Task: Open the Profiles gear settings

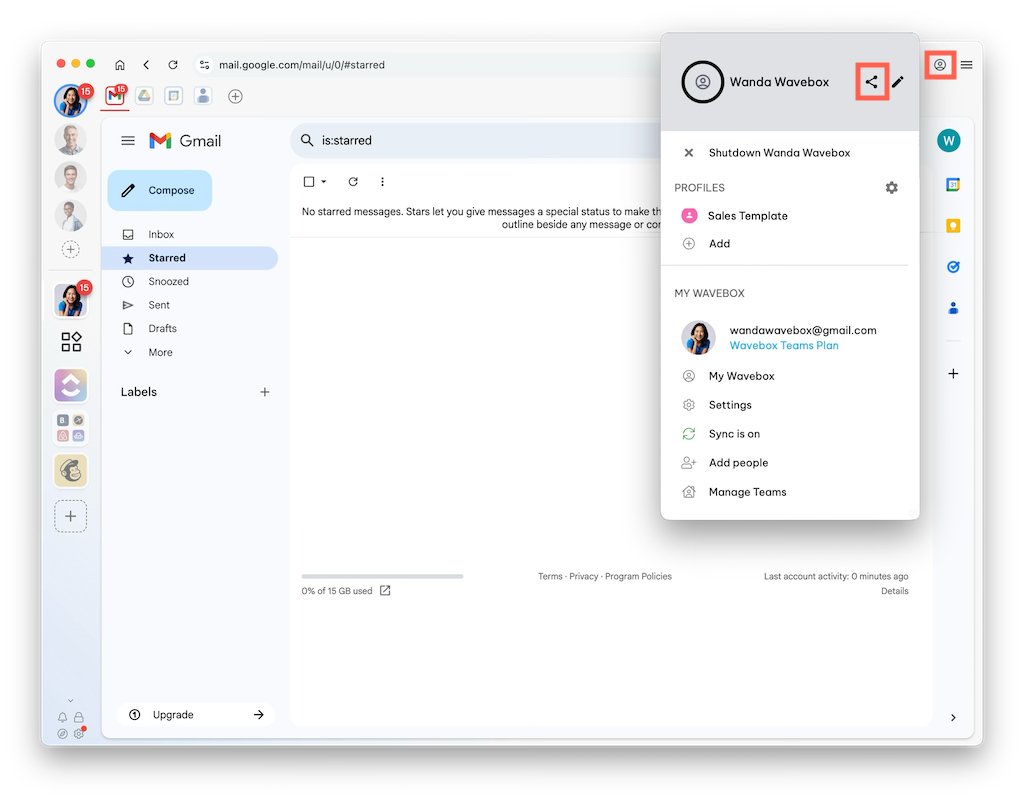Action: click(x=891, y=188)
